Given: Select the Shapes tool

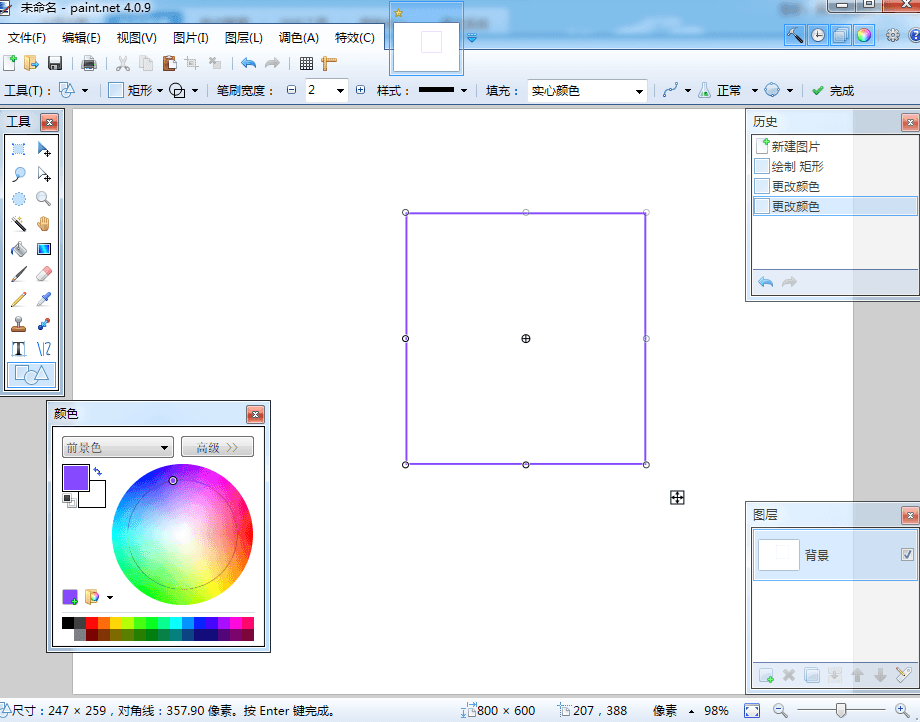Looking at the screenshot, I should (x=32, y=375).
